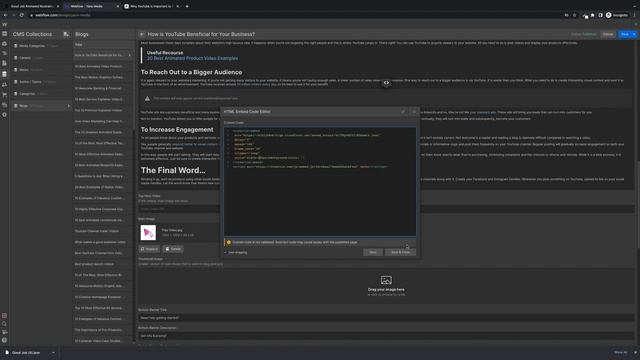Open the help icon at sidebar bottom
The image size is (640, 360).
[4, 340]
